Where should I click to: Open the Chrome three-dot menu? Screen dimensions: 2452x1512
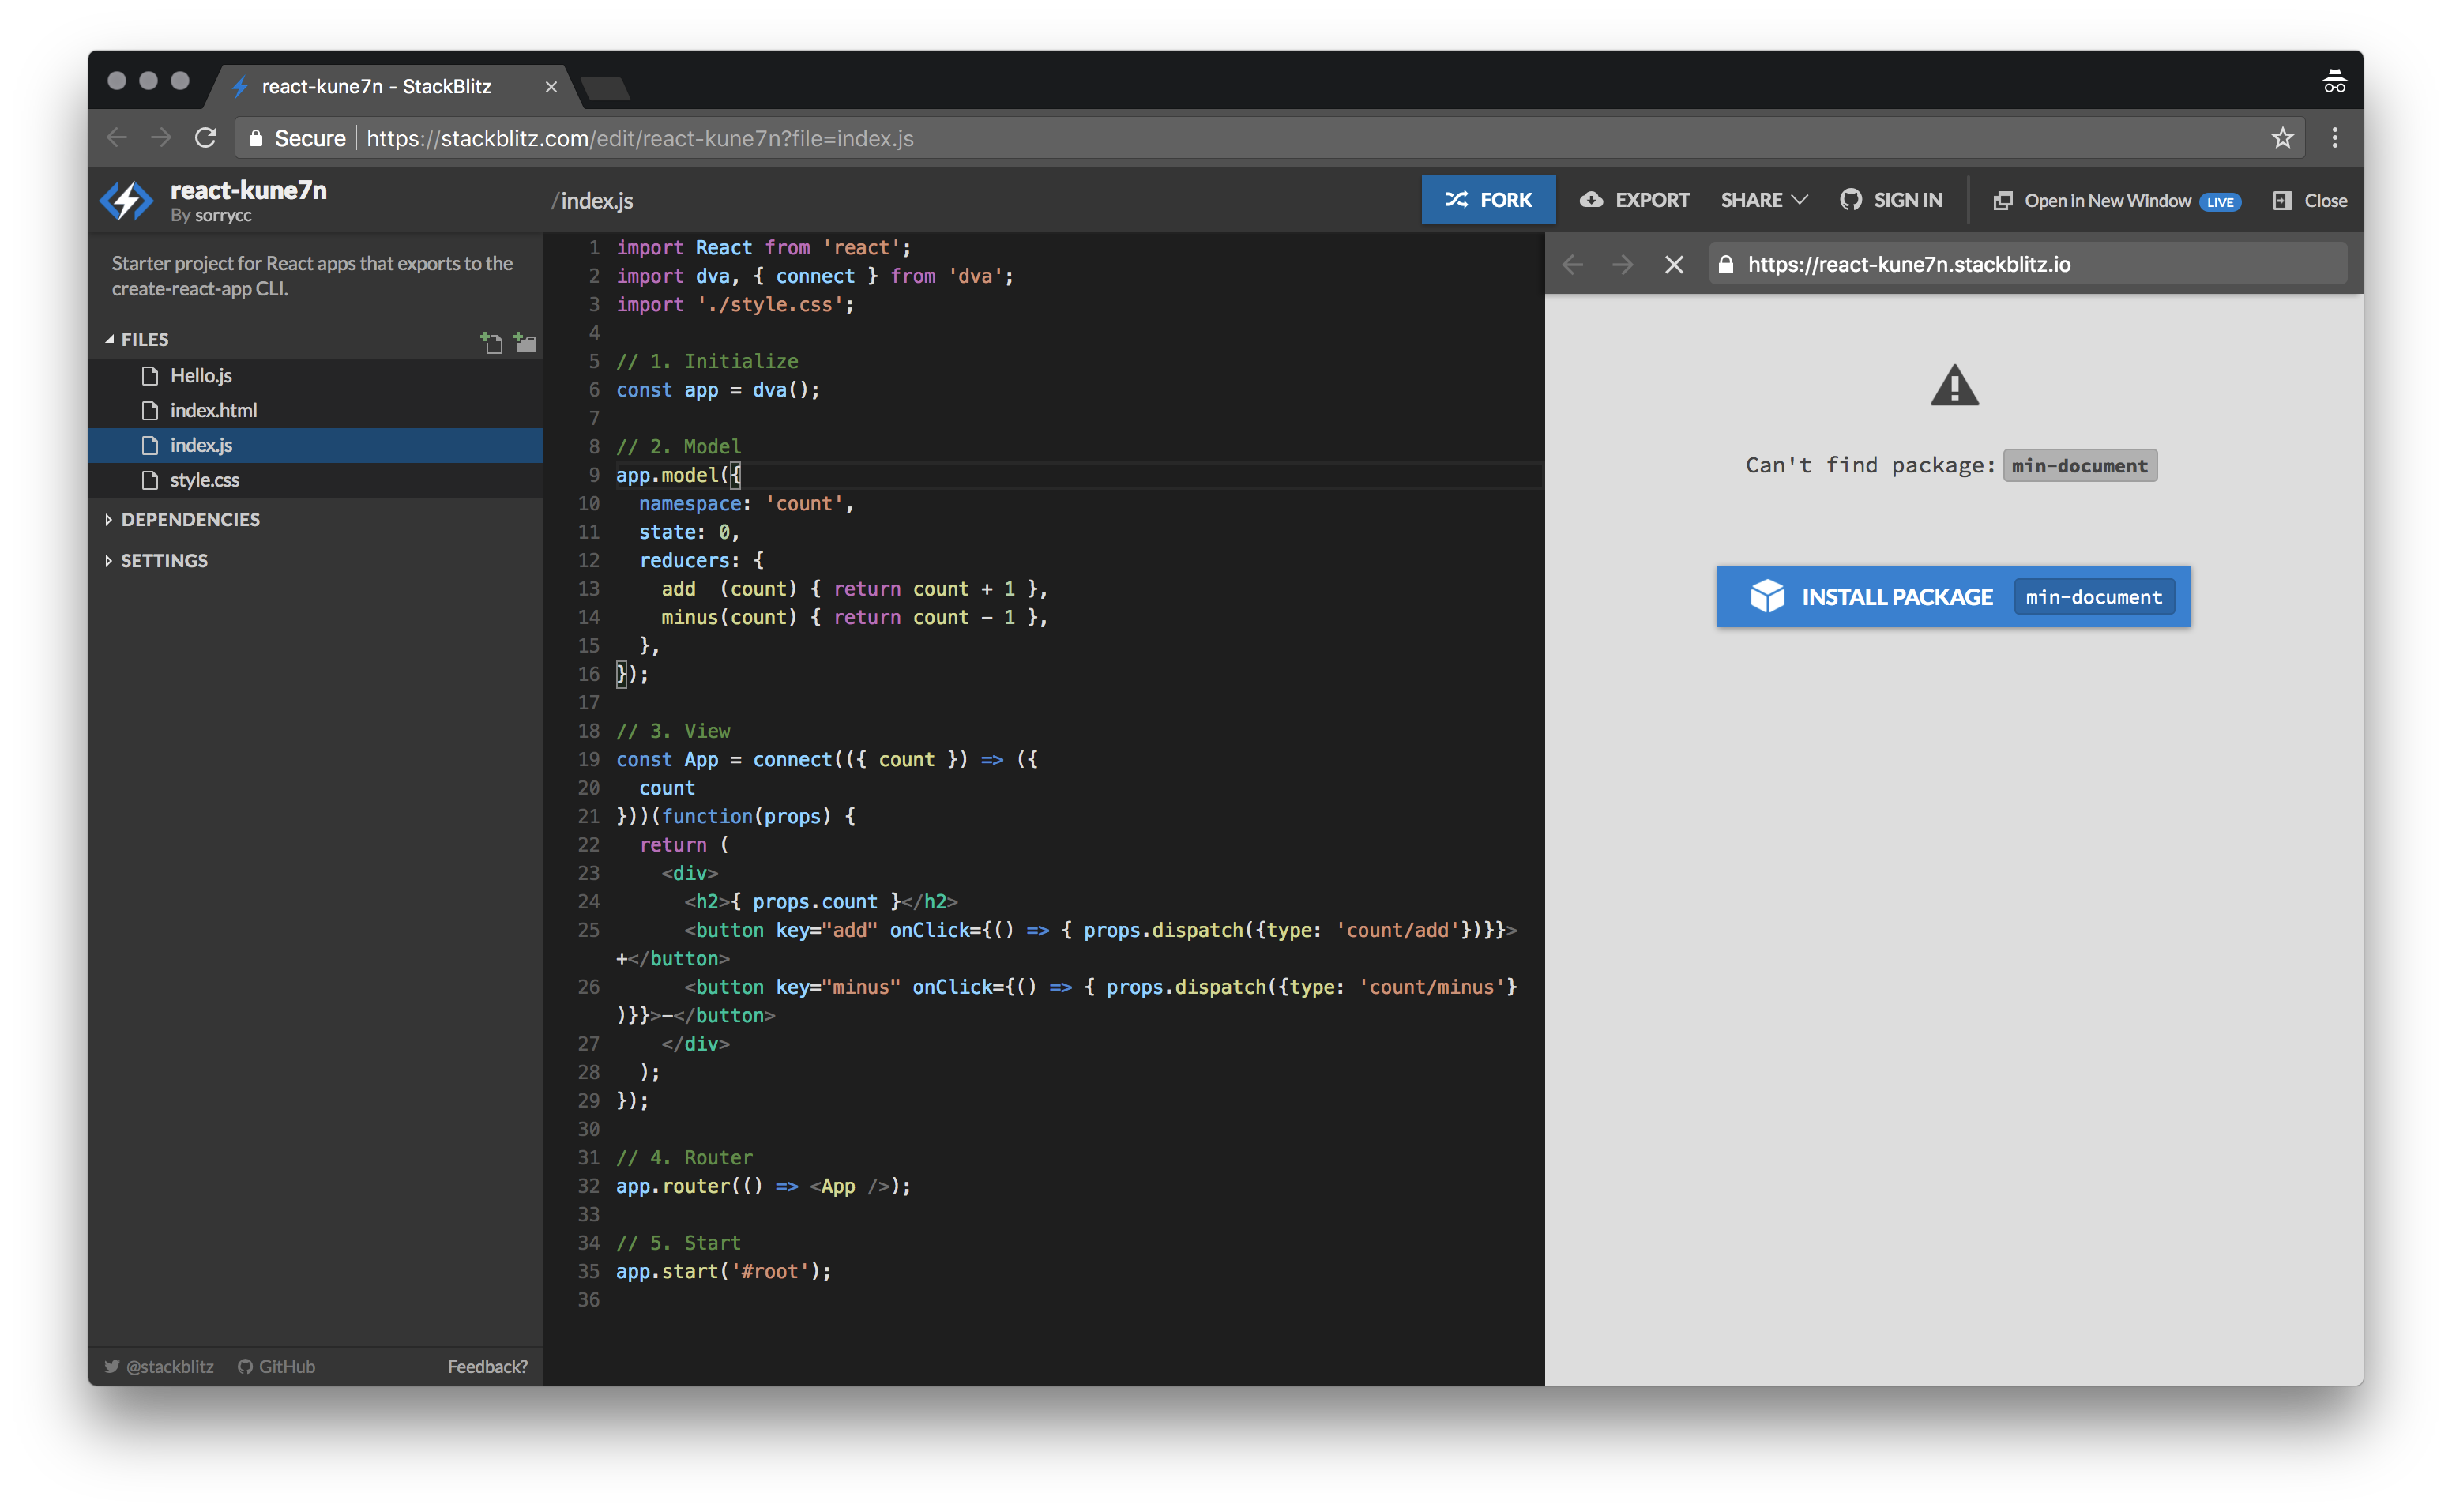coord(2334,138)
